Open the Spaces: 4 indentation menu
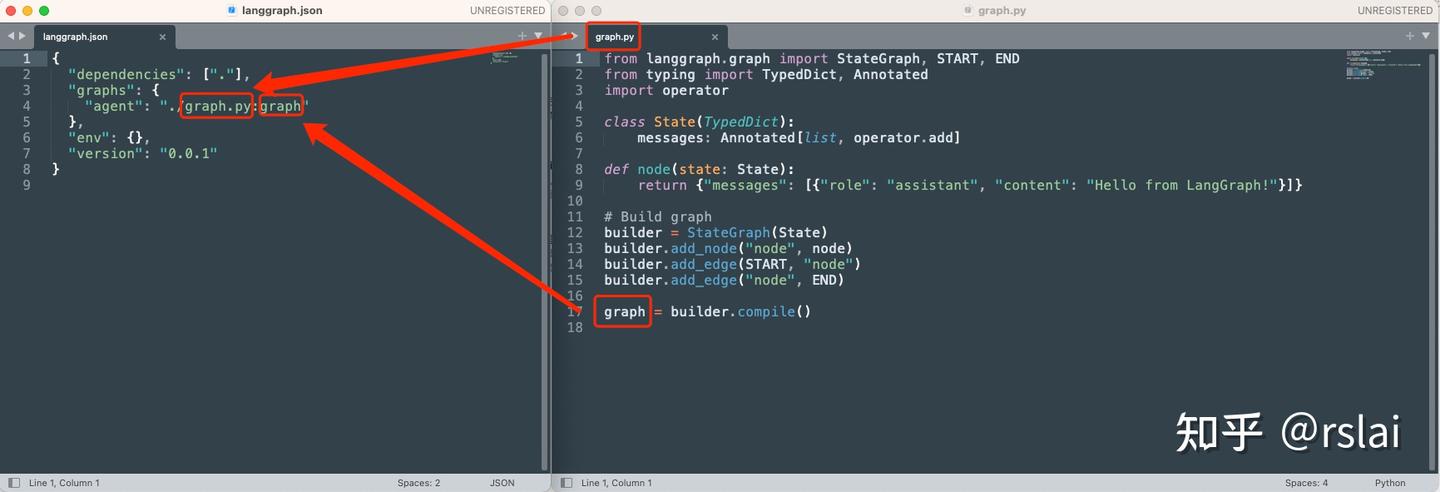Screen dimensions: 1440x492 click(x=1306, y=483)
